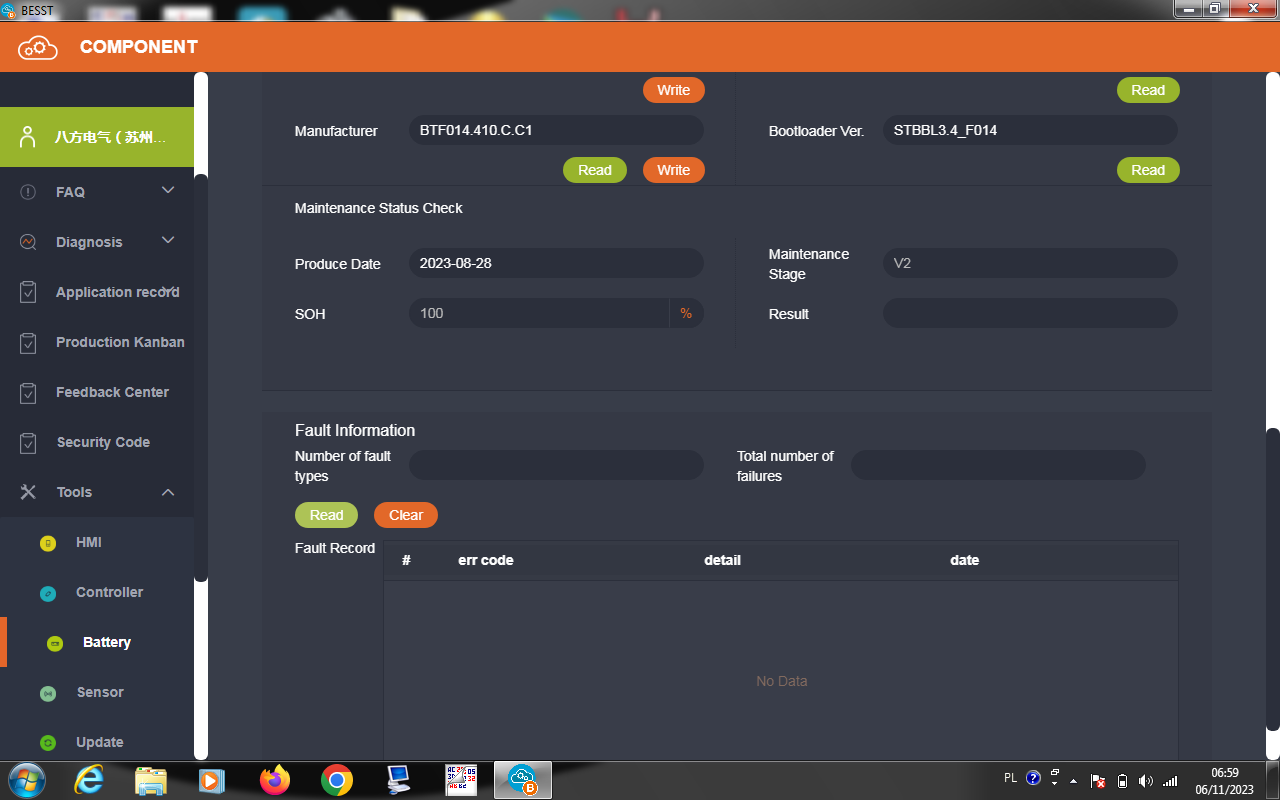1280x800 pixels.
Task: Click Write below the Manufacturer field
Action: coord(674,170)
